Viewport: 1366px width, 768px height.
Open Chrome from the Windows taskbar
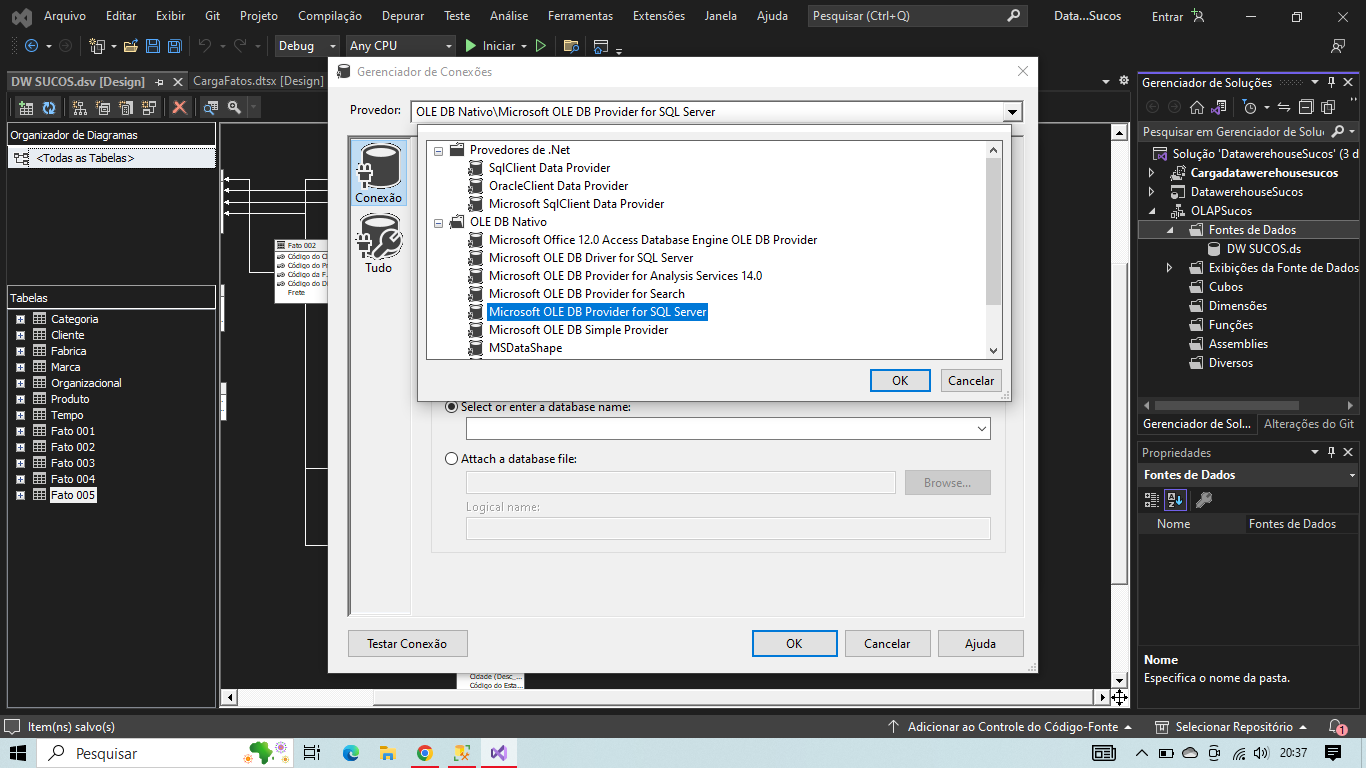tap(425, 753)
